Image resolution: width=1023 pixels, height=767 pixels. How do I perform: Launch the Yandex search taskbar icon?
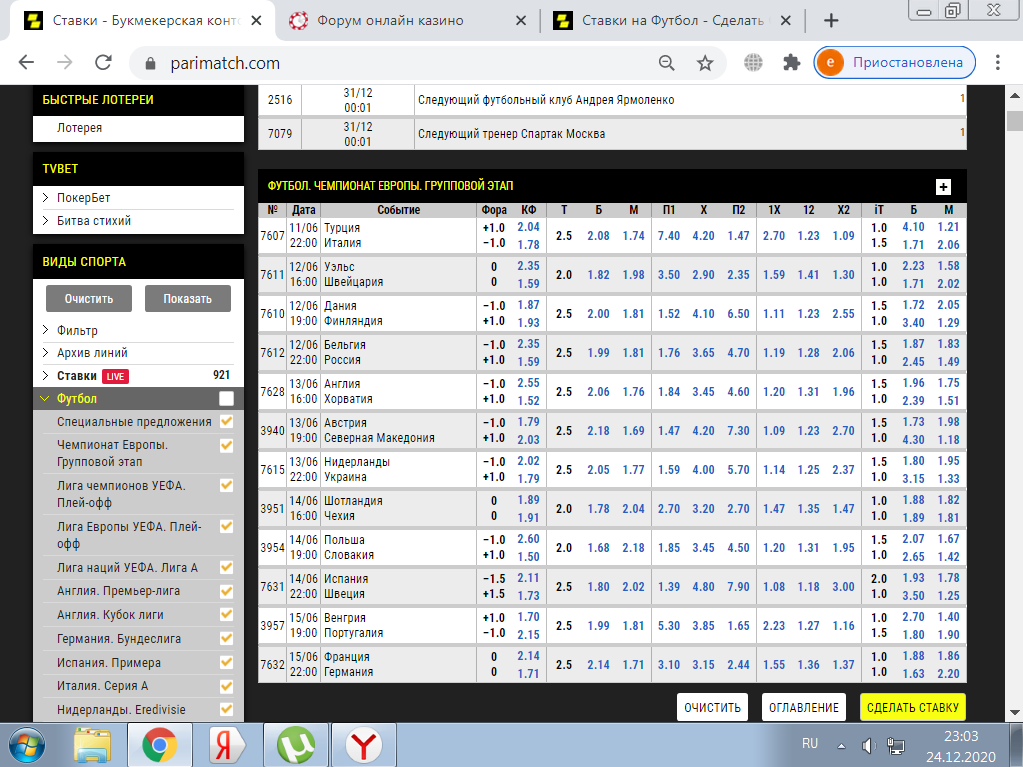click(227, 745)
